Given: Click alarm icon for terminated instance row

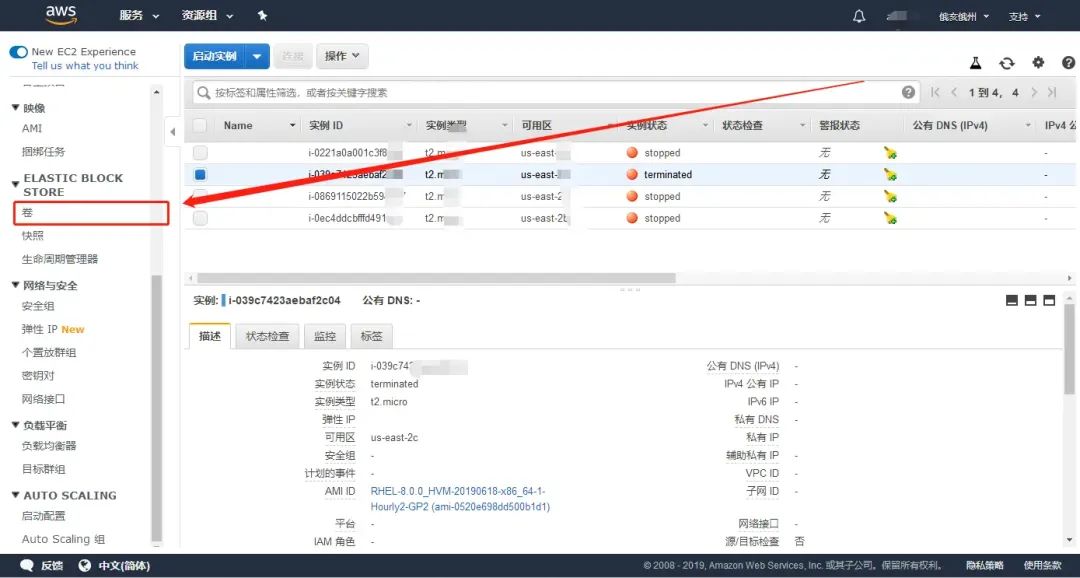Looking at the screenshot, I should [x=891, y=175].
